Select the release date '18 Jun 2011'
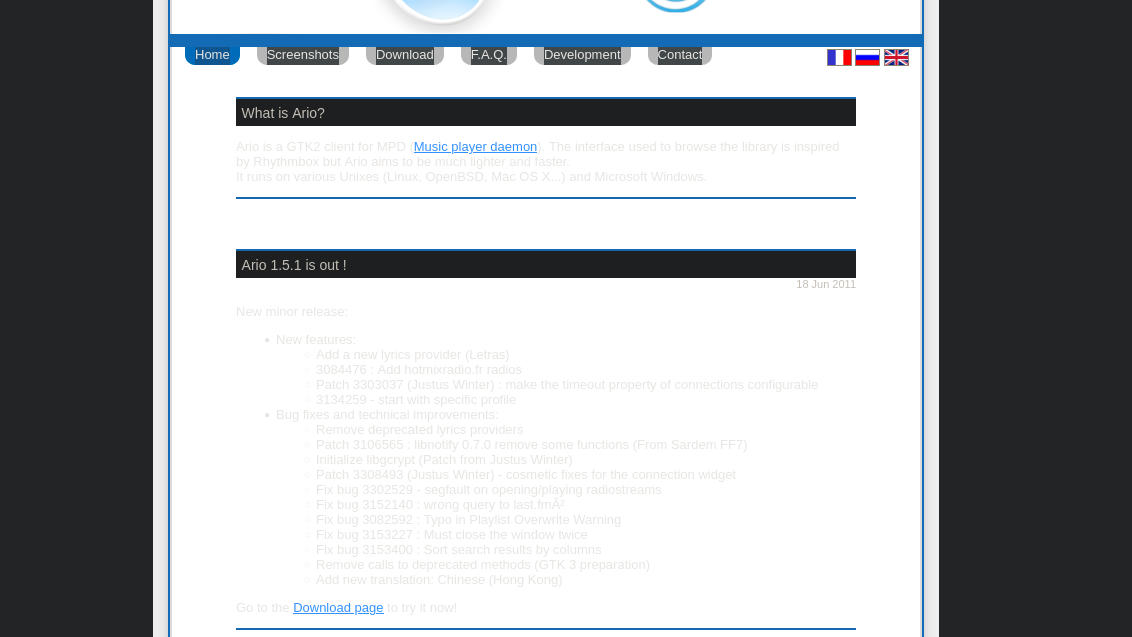This screenshot has height=637, width=1132. [x=826, y=284]
